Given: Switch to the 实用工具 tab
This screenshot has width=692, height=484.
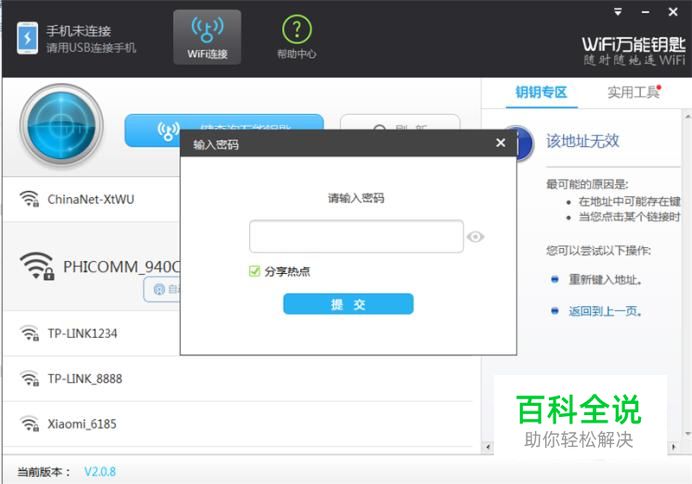Looking at the screenshot, I should click(x=633, y=92).
